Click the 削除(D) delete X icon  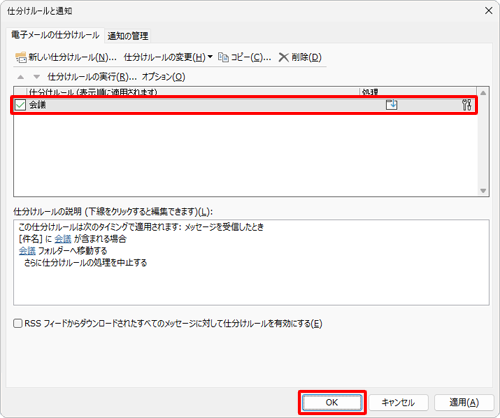point(284,57)
